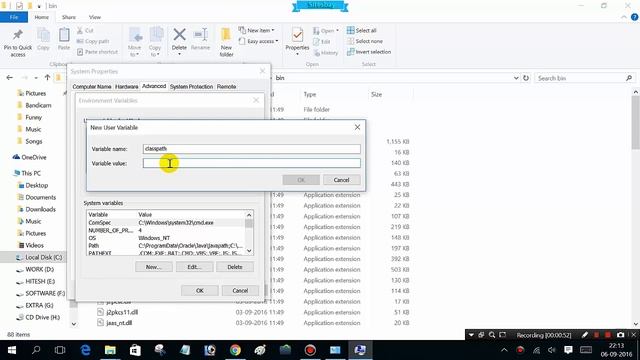Switch to System Protection tab
Image resolution: width=640 pixels, height=360 pixels.
(191, 87)
